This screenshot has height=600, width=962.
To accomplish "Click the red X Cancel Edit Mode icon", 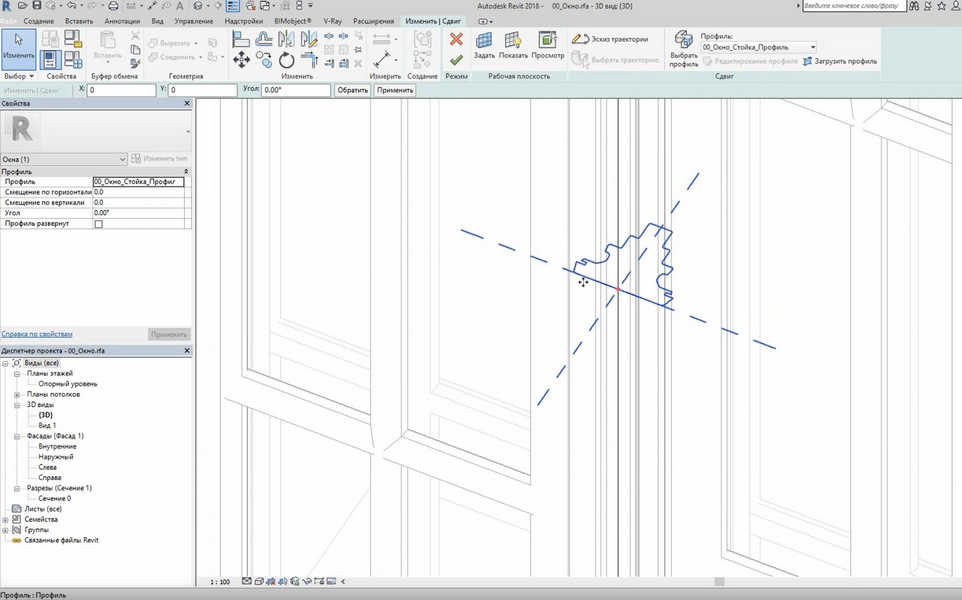I will point(456,39).
